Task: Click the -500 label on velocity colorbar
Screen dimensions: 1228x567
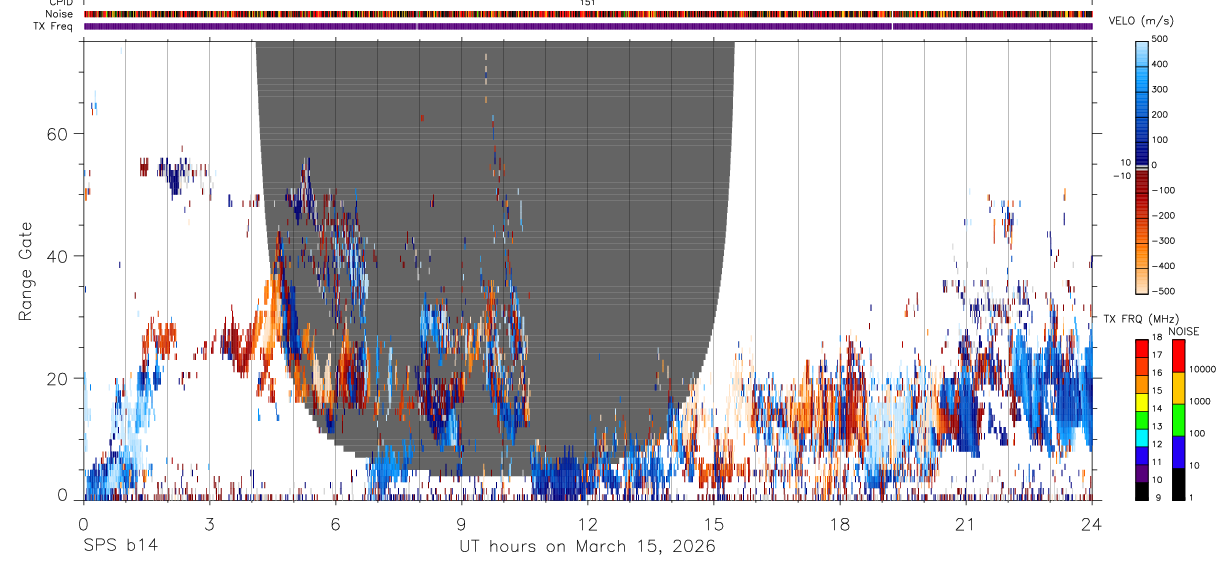Action: coord(1163,291)
